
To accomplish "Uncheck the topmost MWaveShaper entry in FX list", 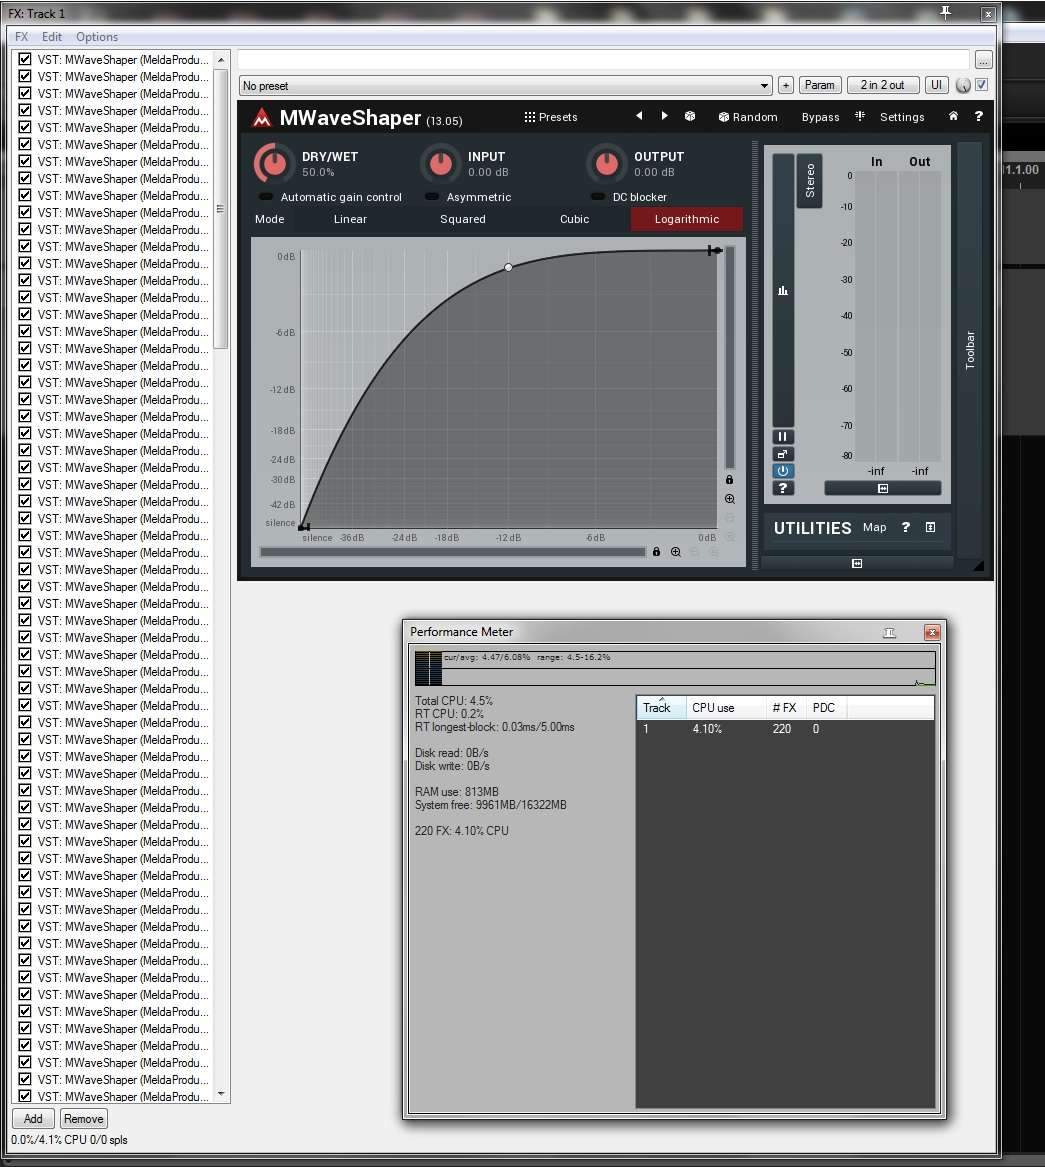I will point(25,59).
